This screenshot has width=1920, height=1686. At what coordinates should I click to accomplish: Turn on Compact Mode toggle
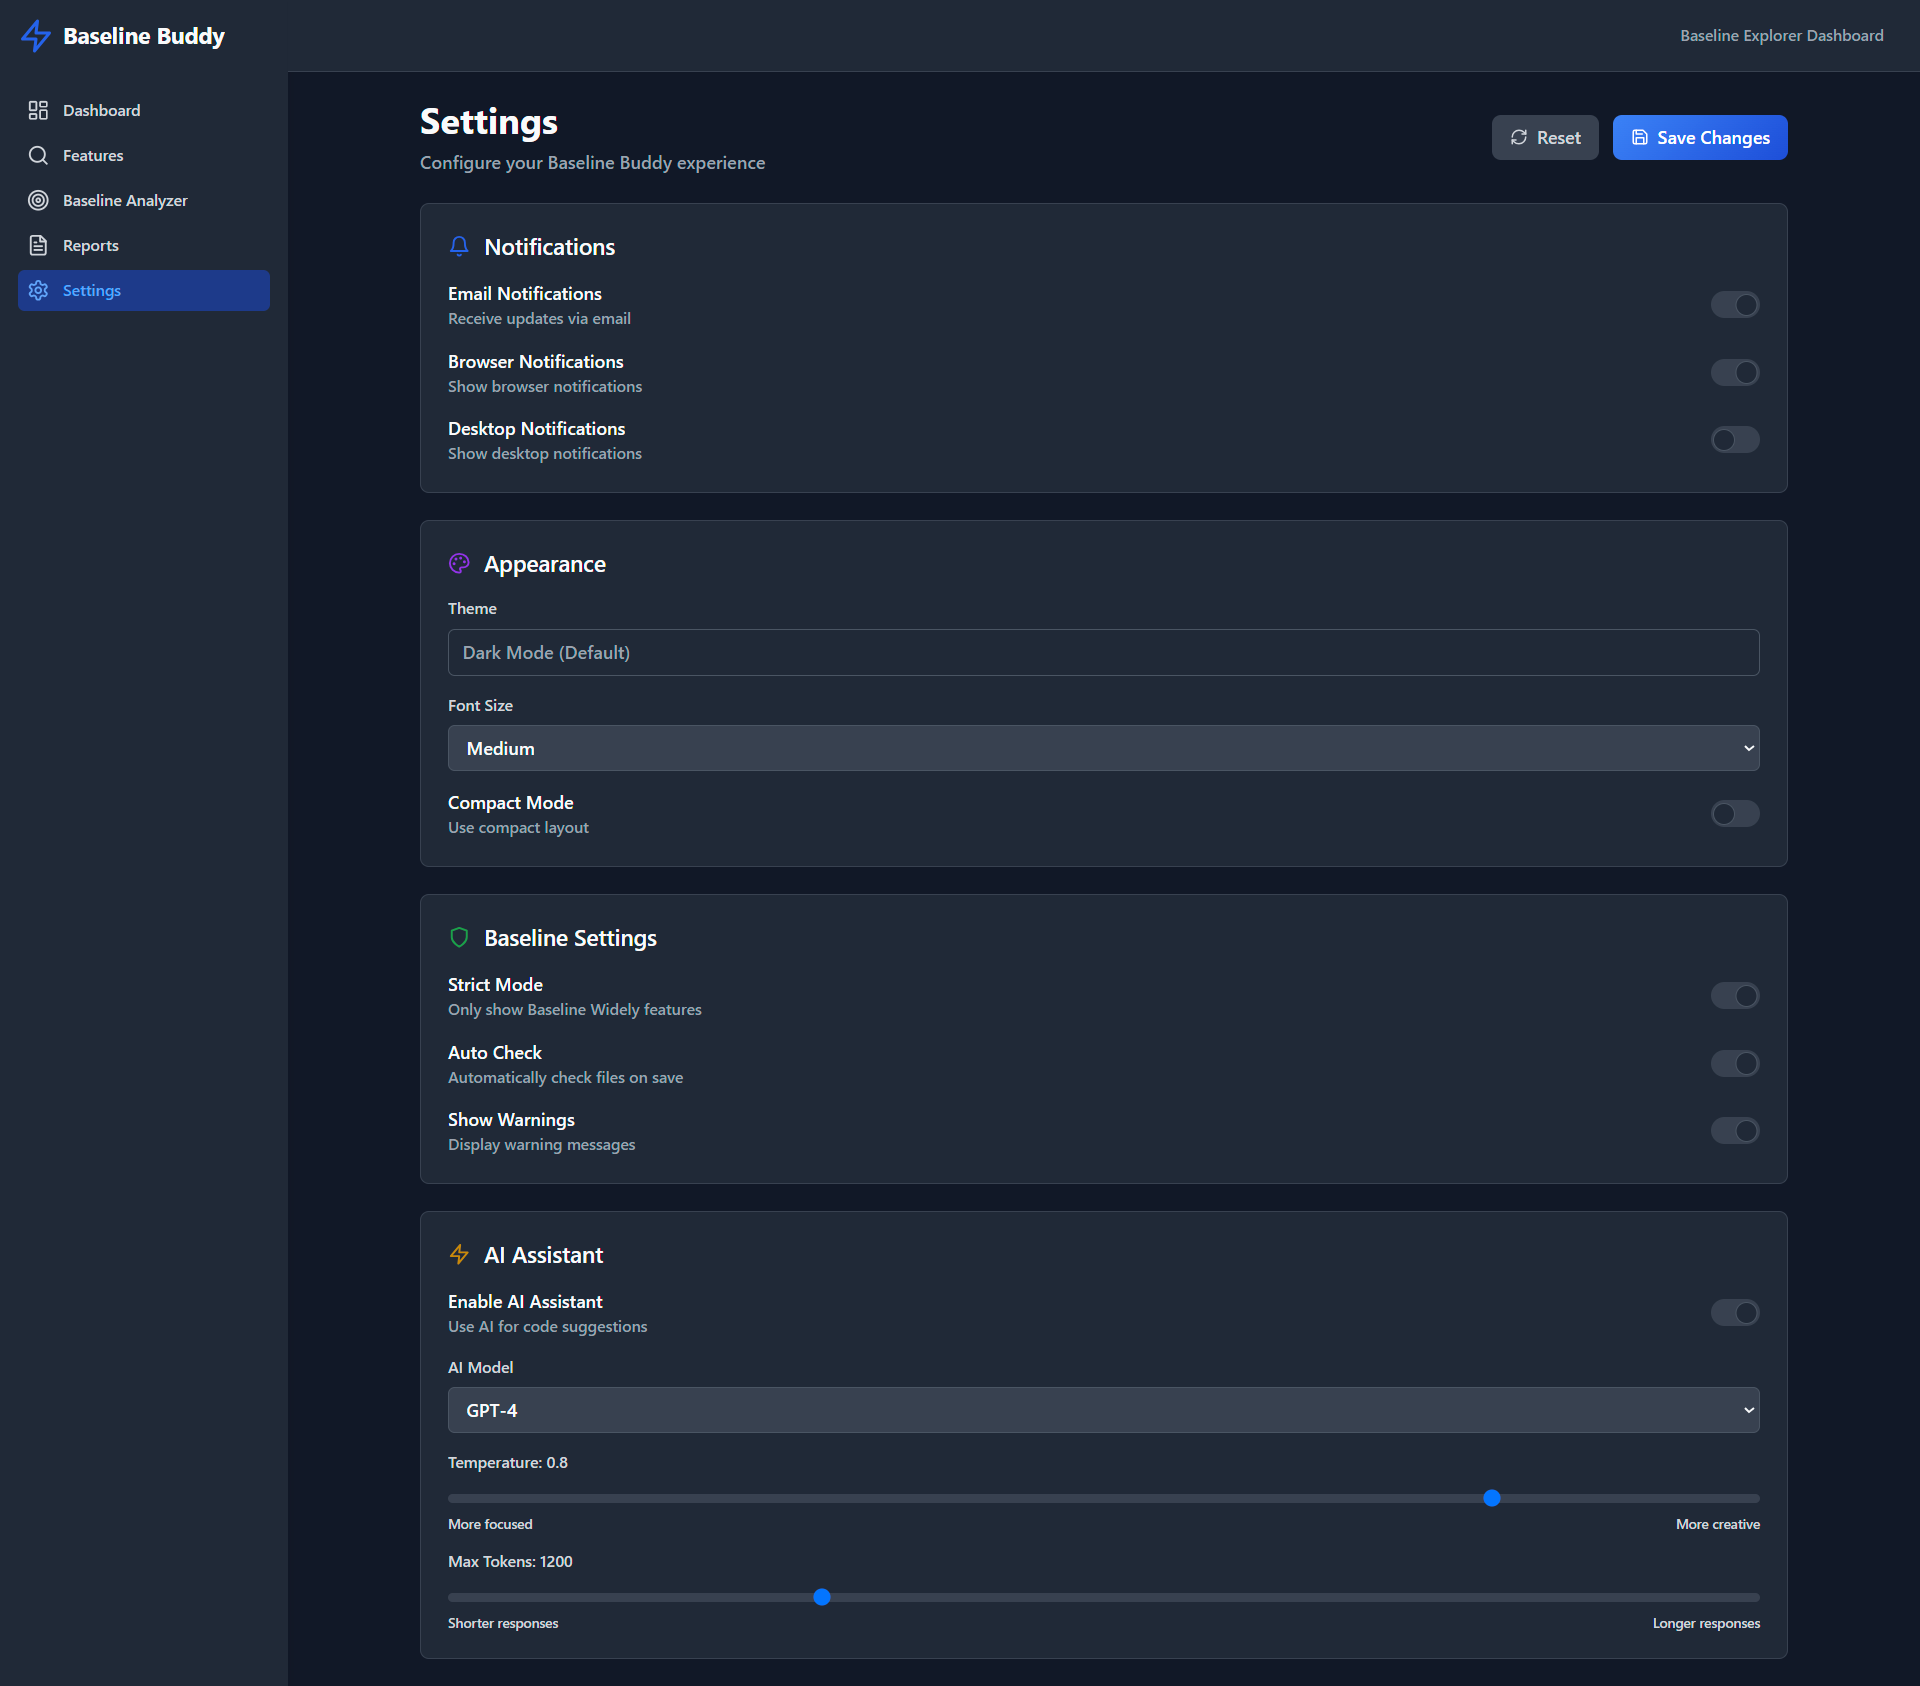click(1734, 813)
